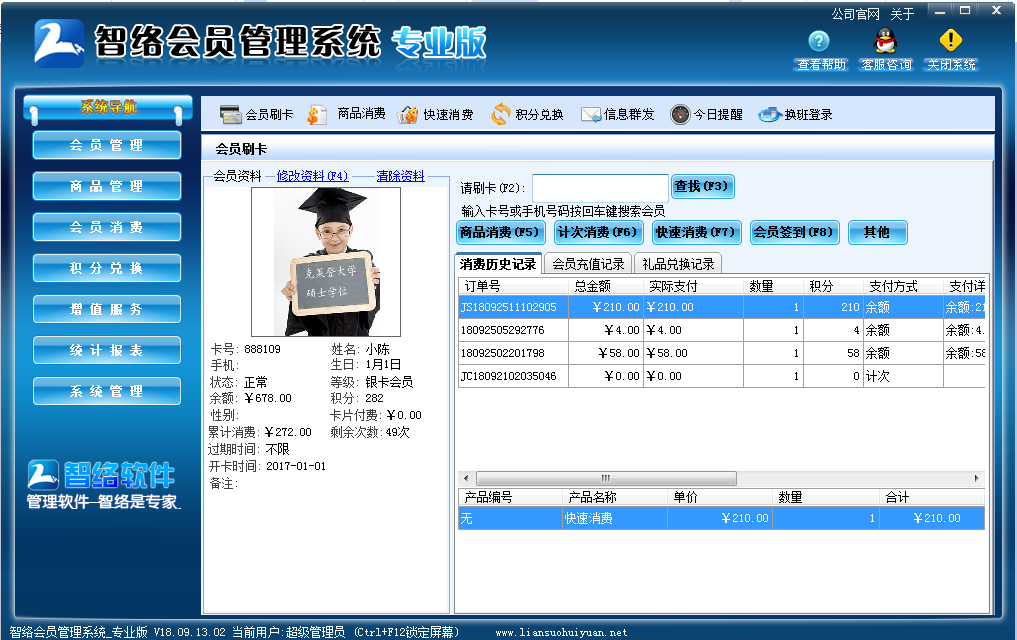
Task: Click the 积分兑换 exchange arrows icon
Action: pos(500,114)
